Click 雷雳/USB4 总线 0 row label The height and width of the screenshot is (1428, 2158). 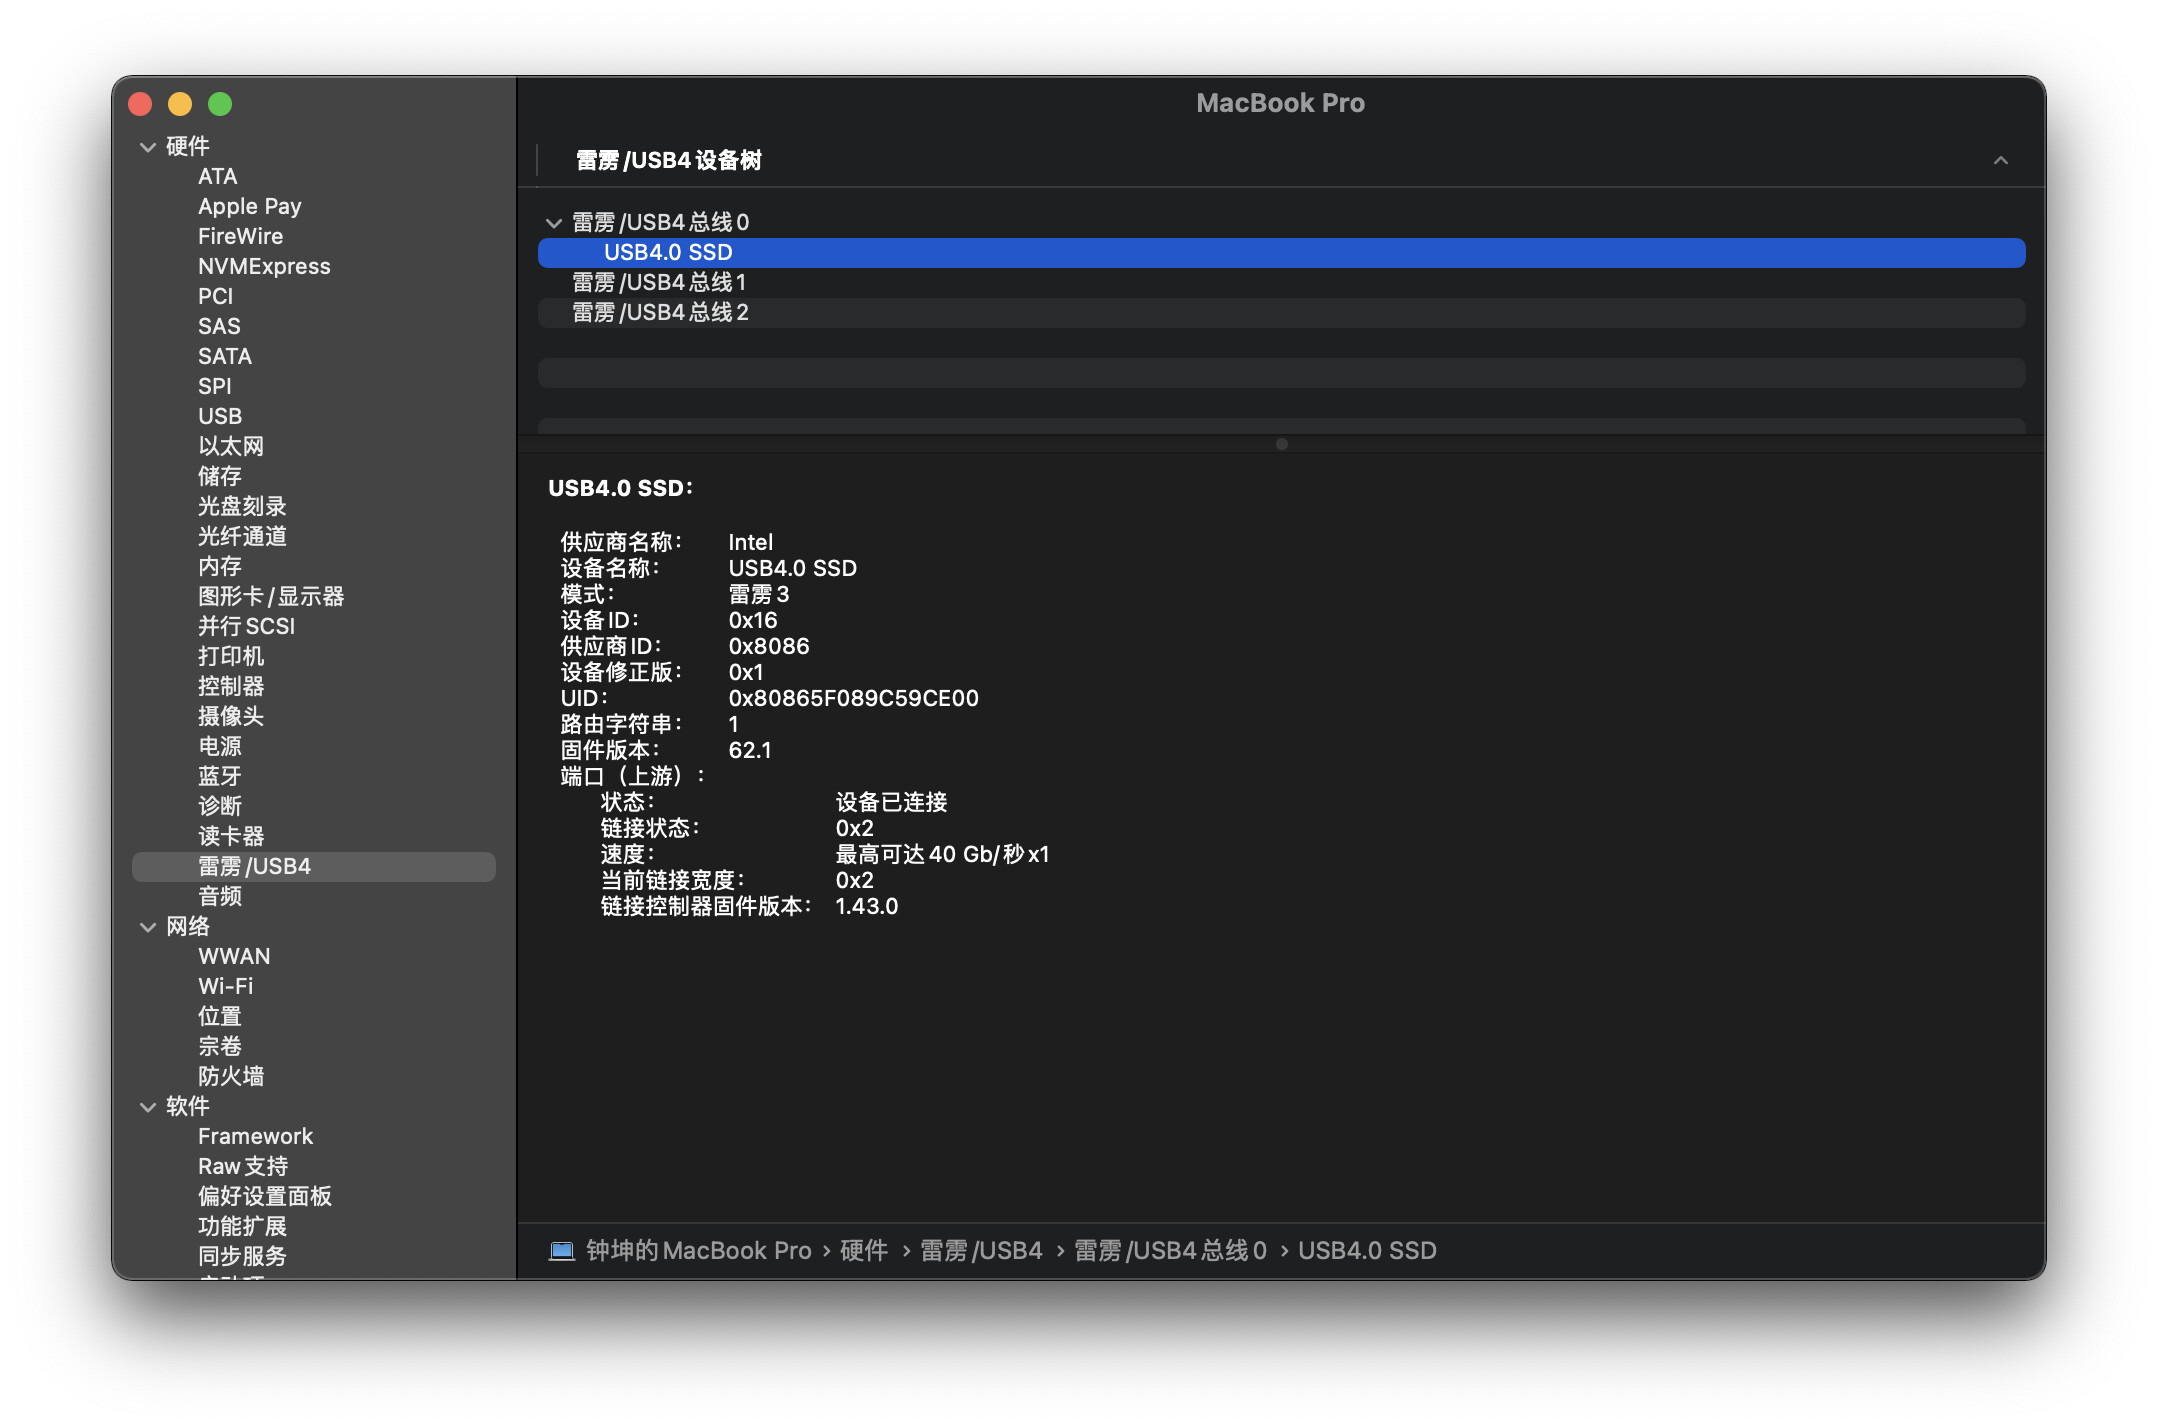click(x=660, y=223)
